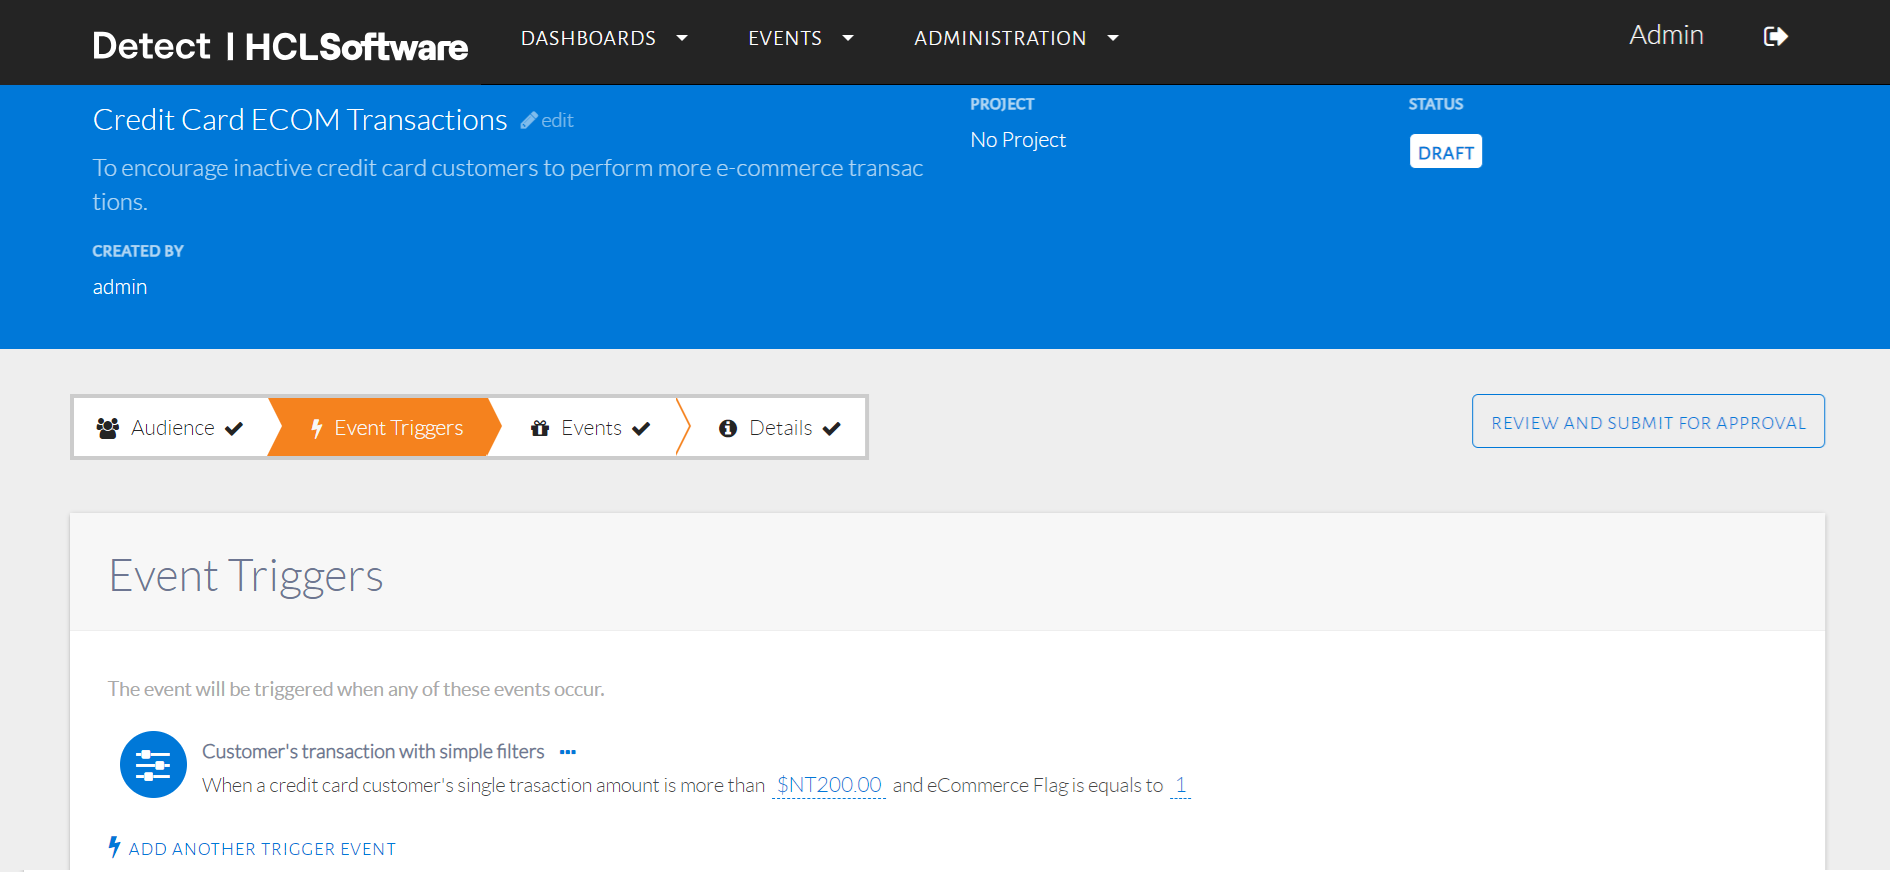Edit the $NT200.00 amount value
The image size is (1890, 872).
pos(829,785)
